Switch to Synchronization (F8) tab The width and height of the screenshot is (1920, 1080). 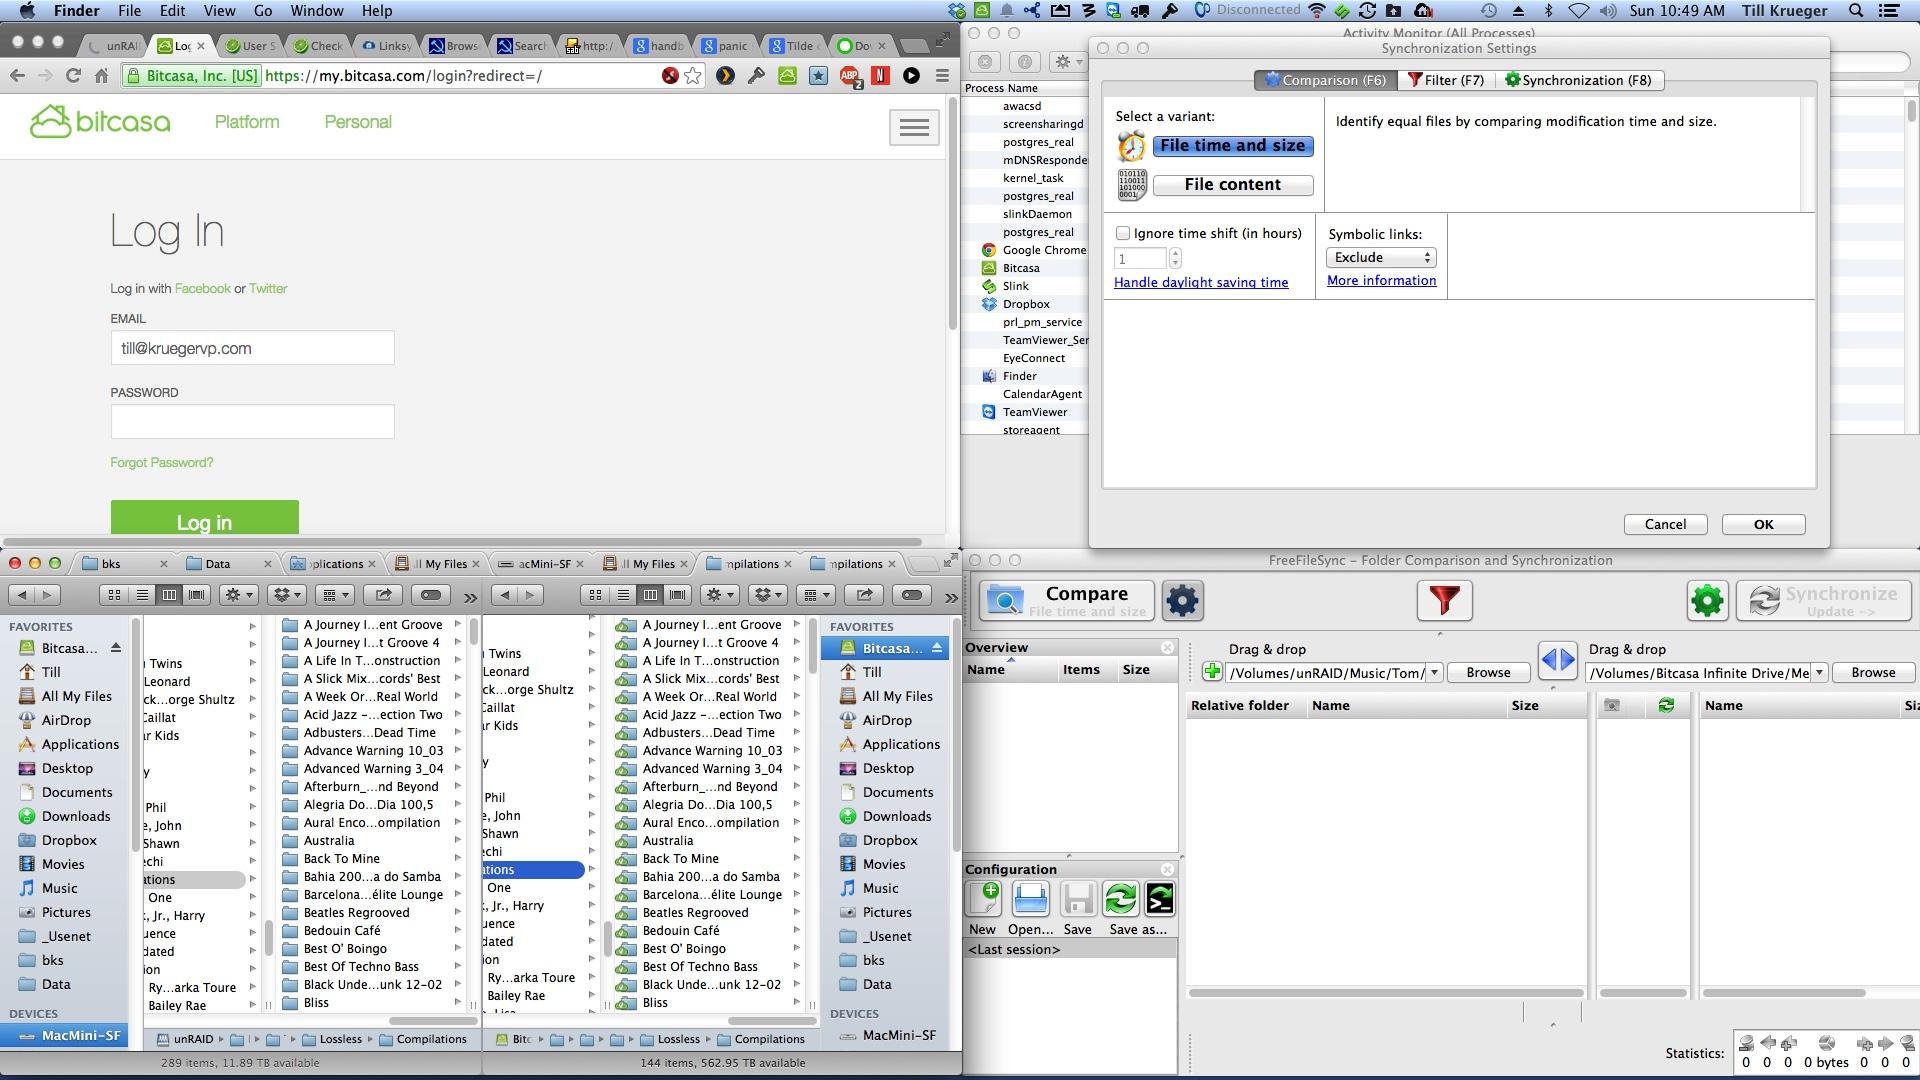(1578, 80)
